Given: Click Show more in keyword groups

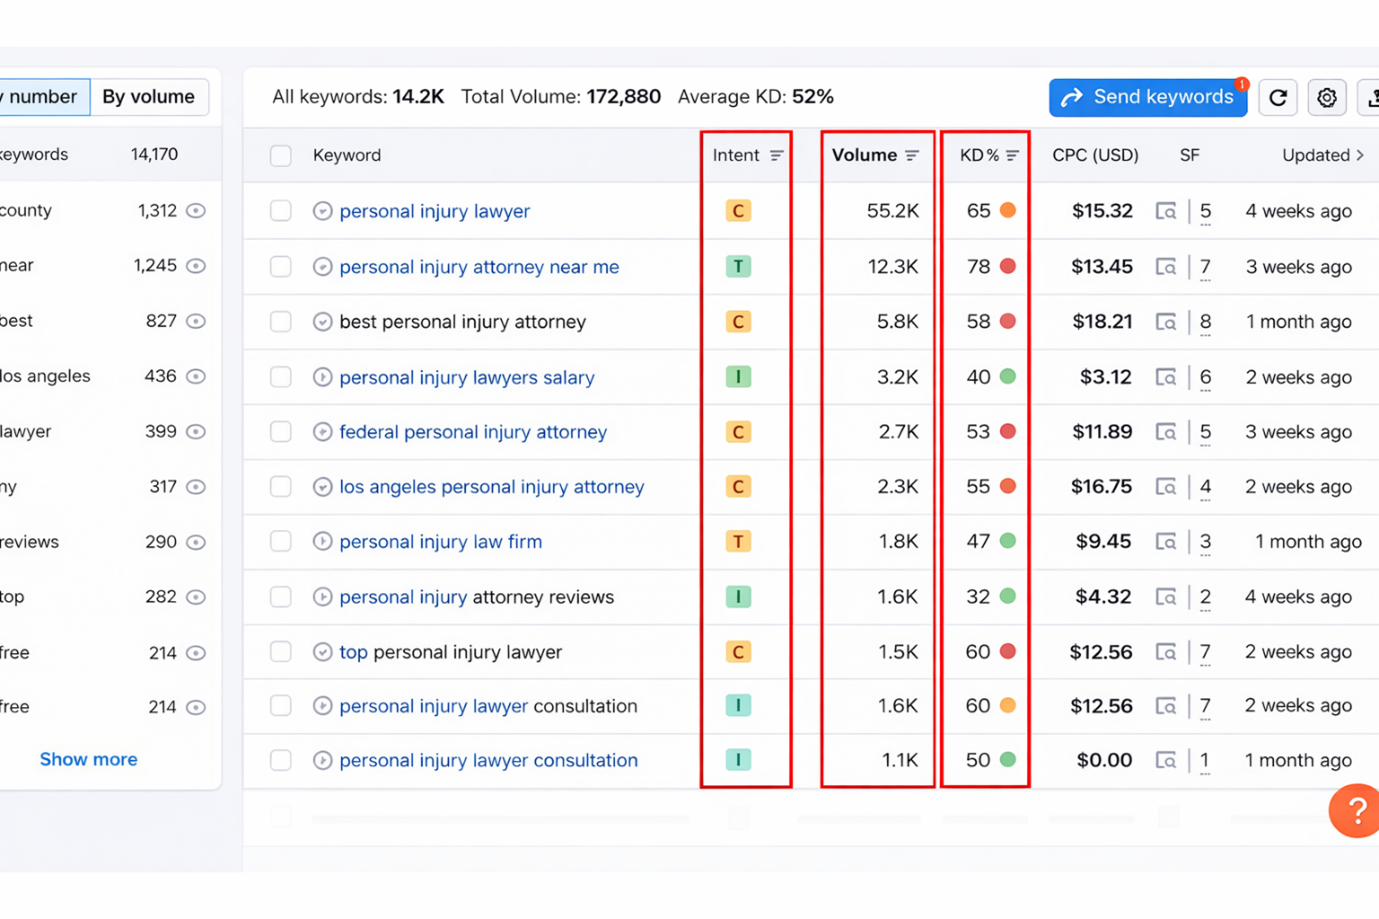Looking at the screenshot, I should 88,759.
